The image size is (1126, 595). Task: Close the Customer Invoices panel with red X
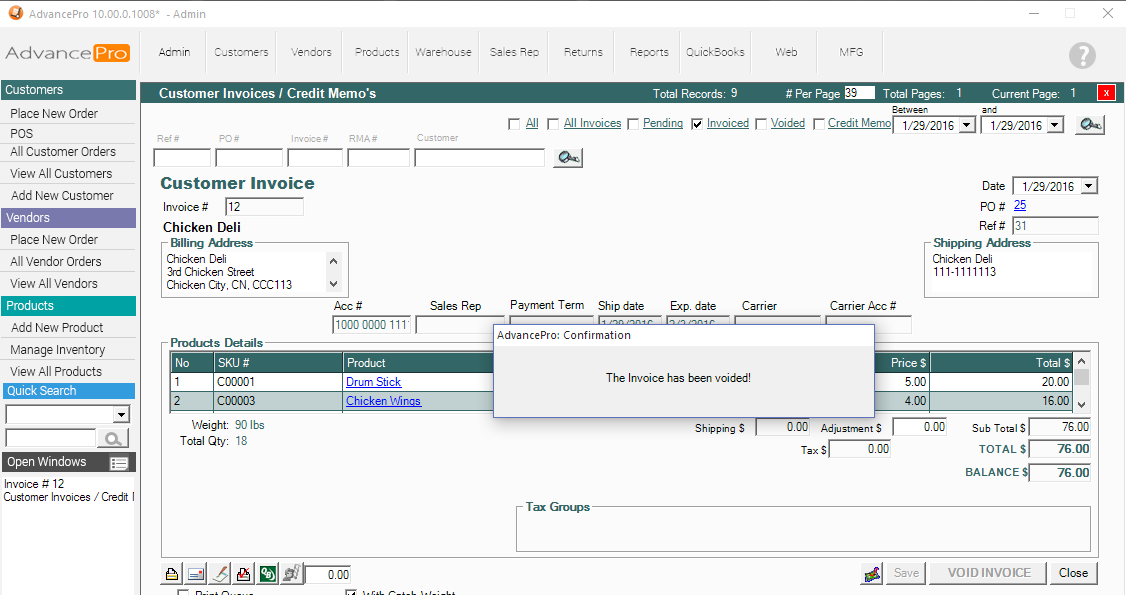coord(1106,93)
